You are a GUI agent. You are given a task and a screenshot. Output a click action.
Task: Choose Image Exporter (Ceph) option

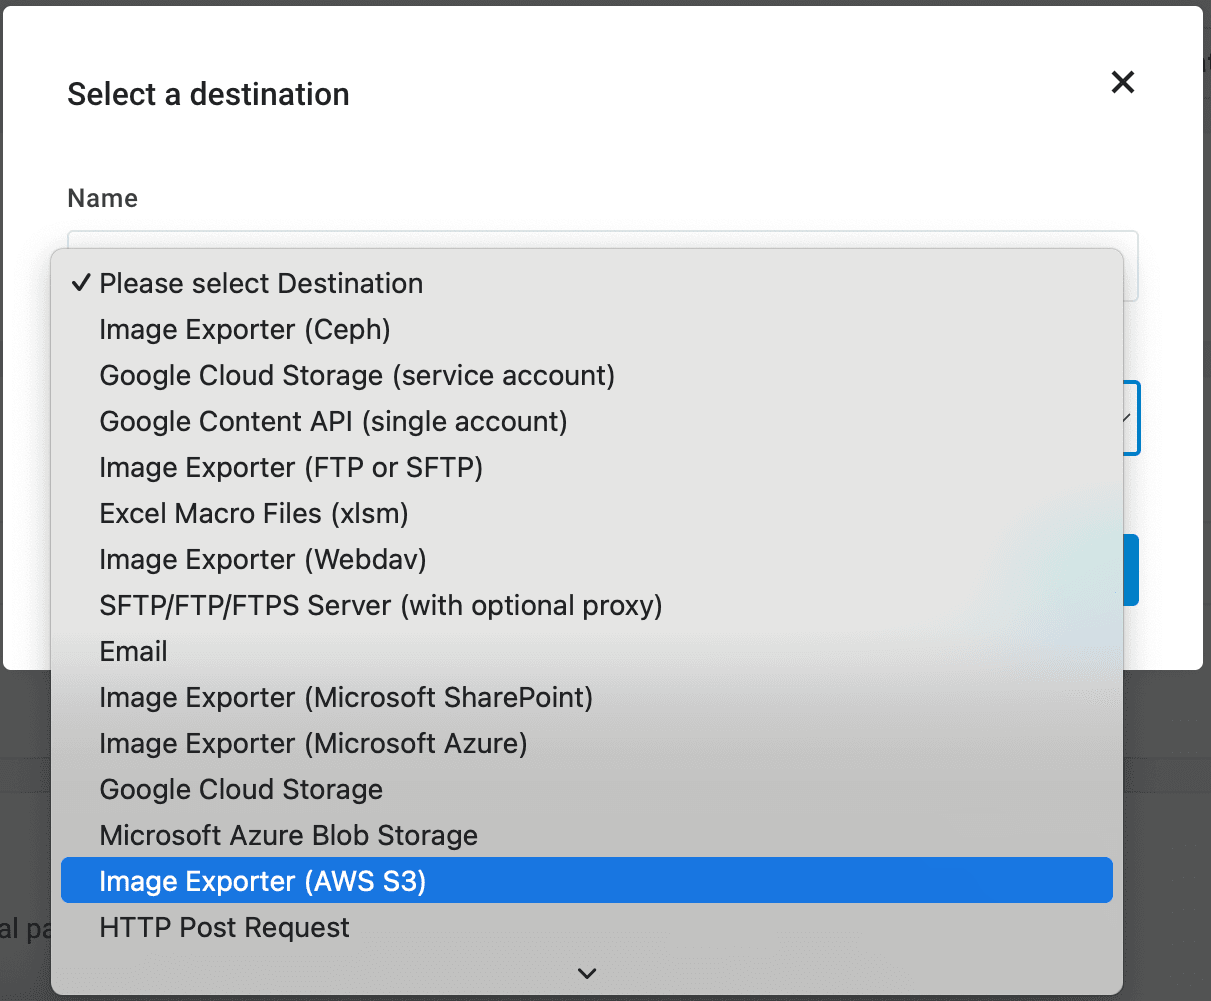(x=245, y=330)
